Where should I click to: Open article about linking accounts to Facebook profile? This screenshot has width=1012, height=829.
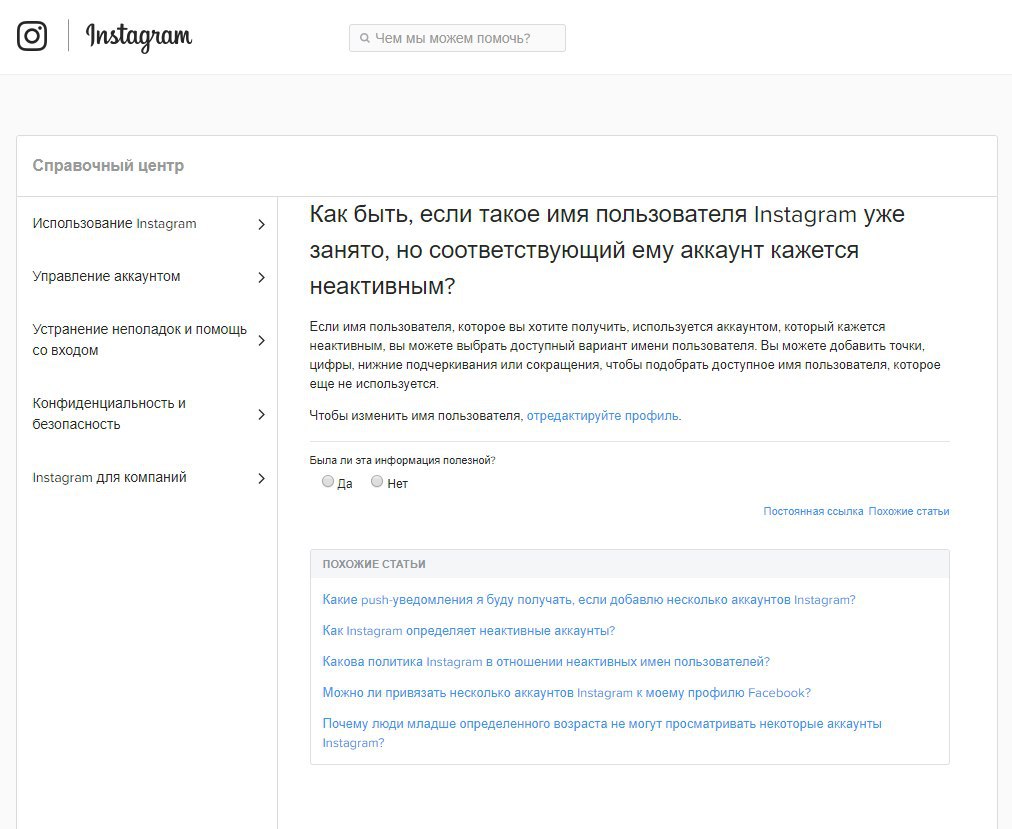tap(567, 693)
